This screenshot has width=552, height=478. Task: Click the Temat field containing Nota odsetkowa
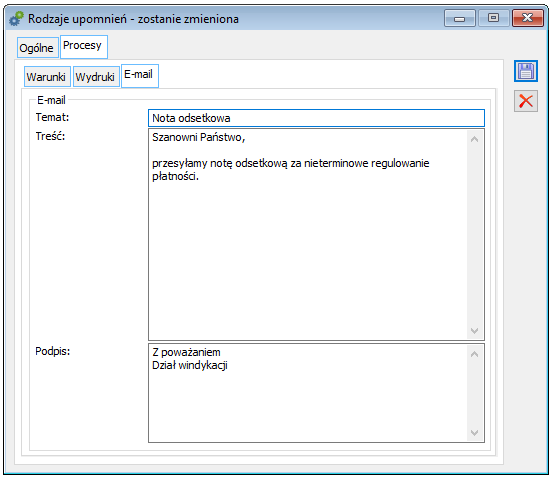point(316,118)
